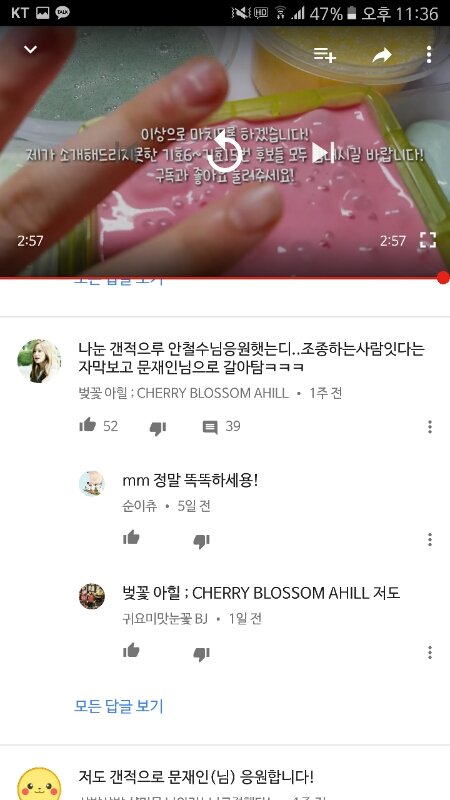450x800 pixels.
Task: Click the 모든 답글 보기 link
Action: click(x=119, y=706)
